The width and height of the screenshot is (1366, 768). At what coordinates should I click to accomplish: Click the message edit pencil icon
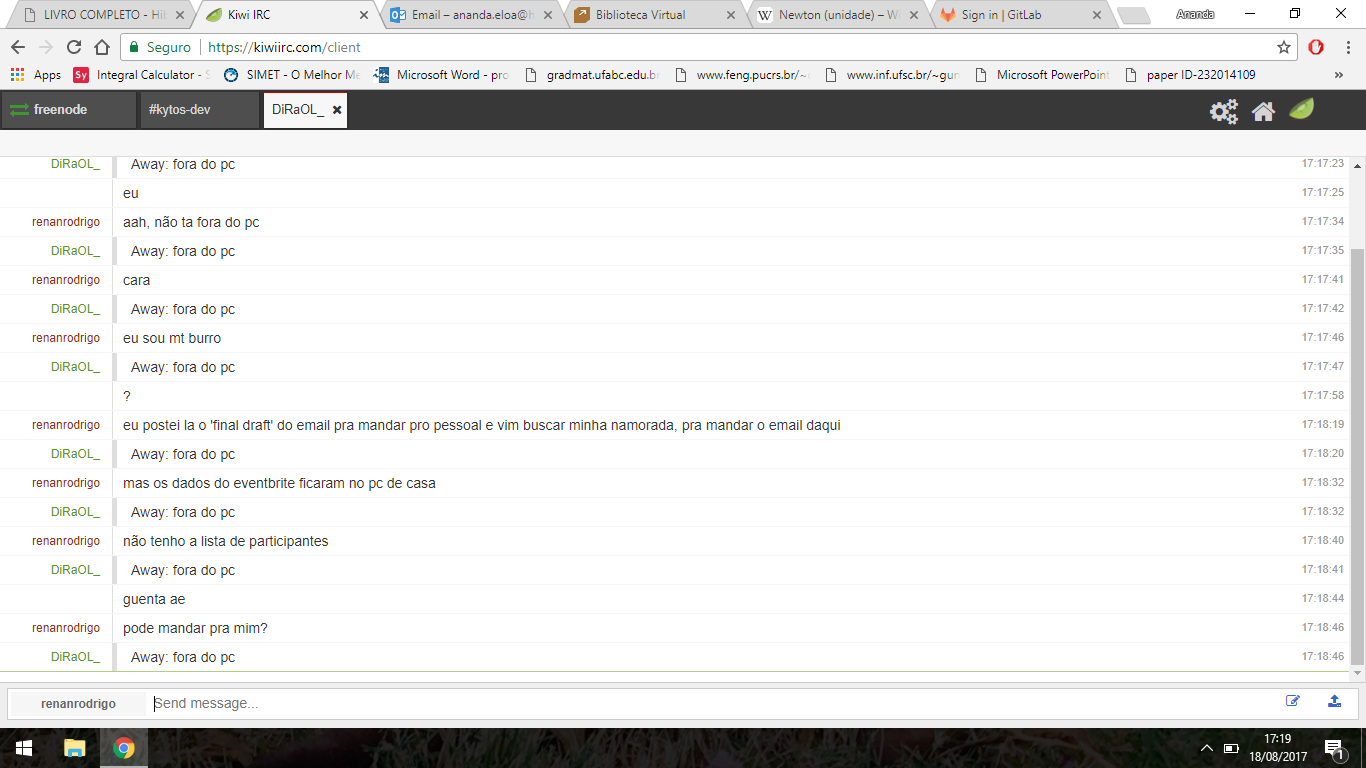[x=1293, y=701]
